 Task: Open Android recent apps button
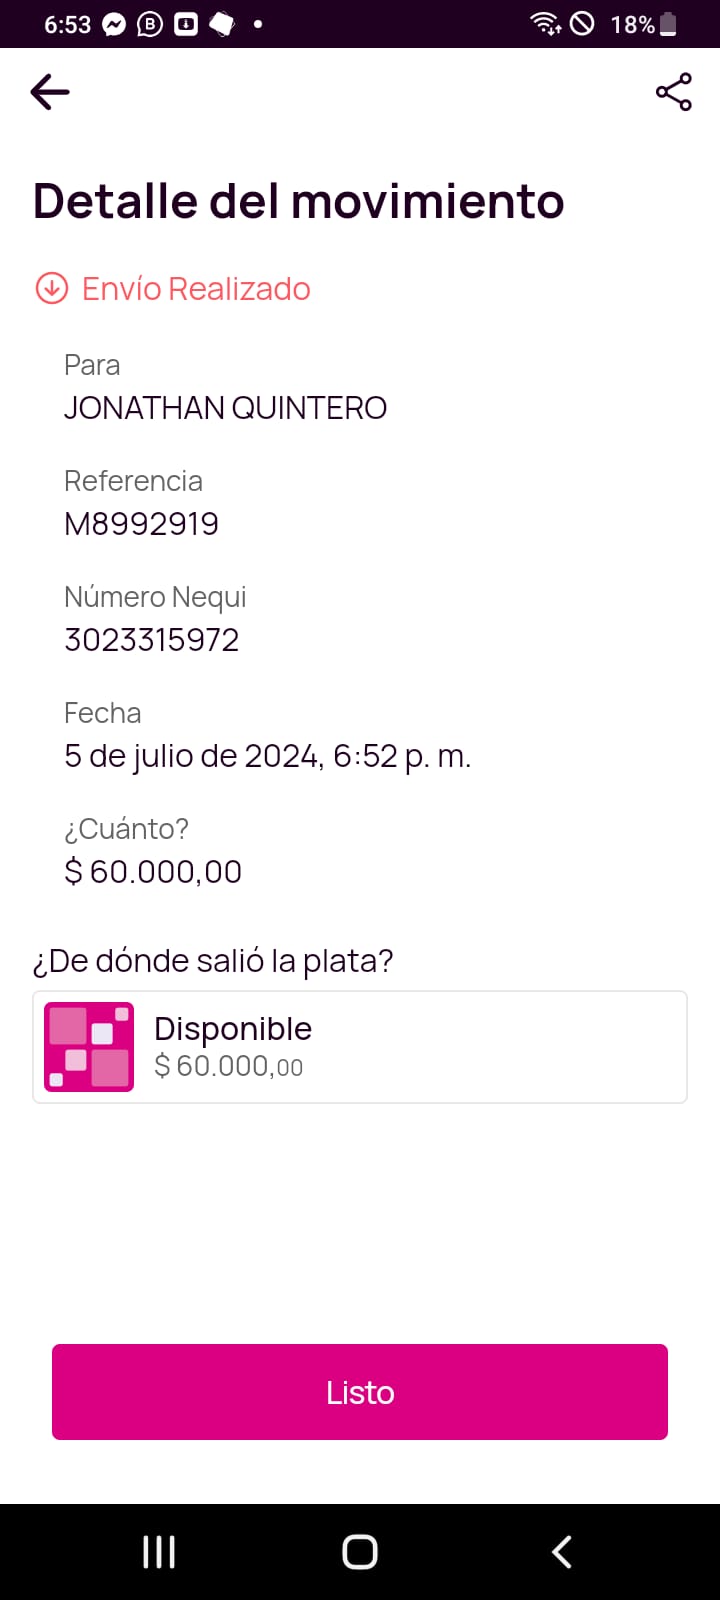point(159,1552)
